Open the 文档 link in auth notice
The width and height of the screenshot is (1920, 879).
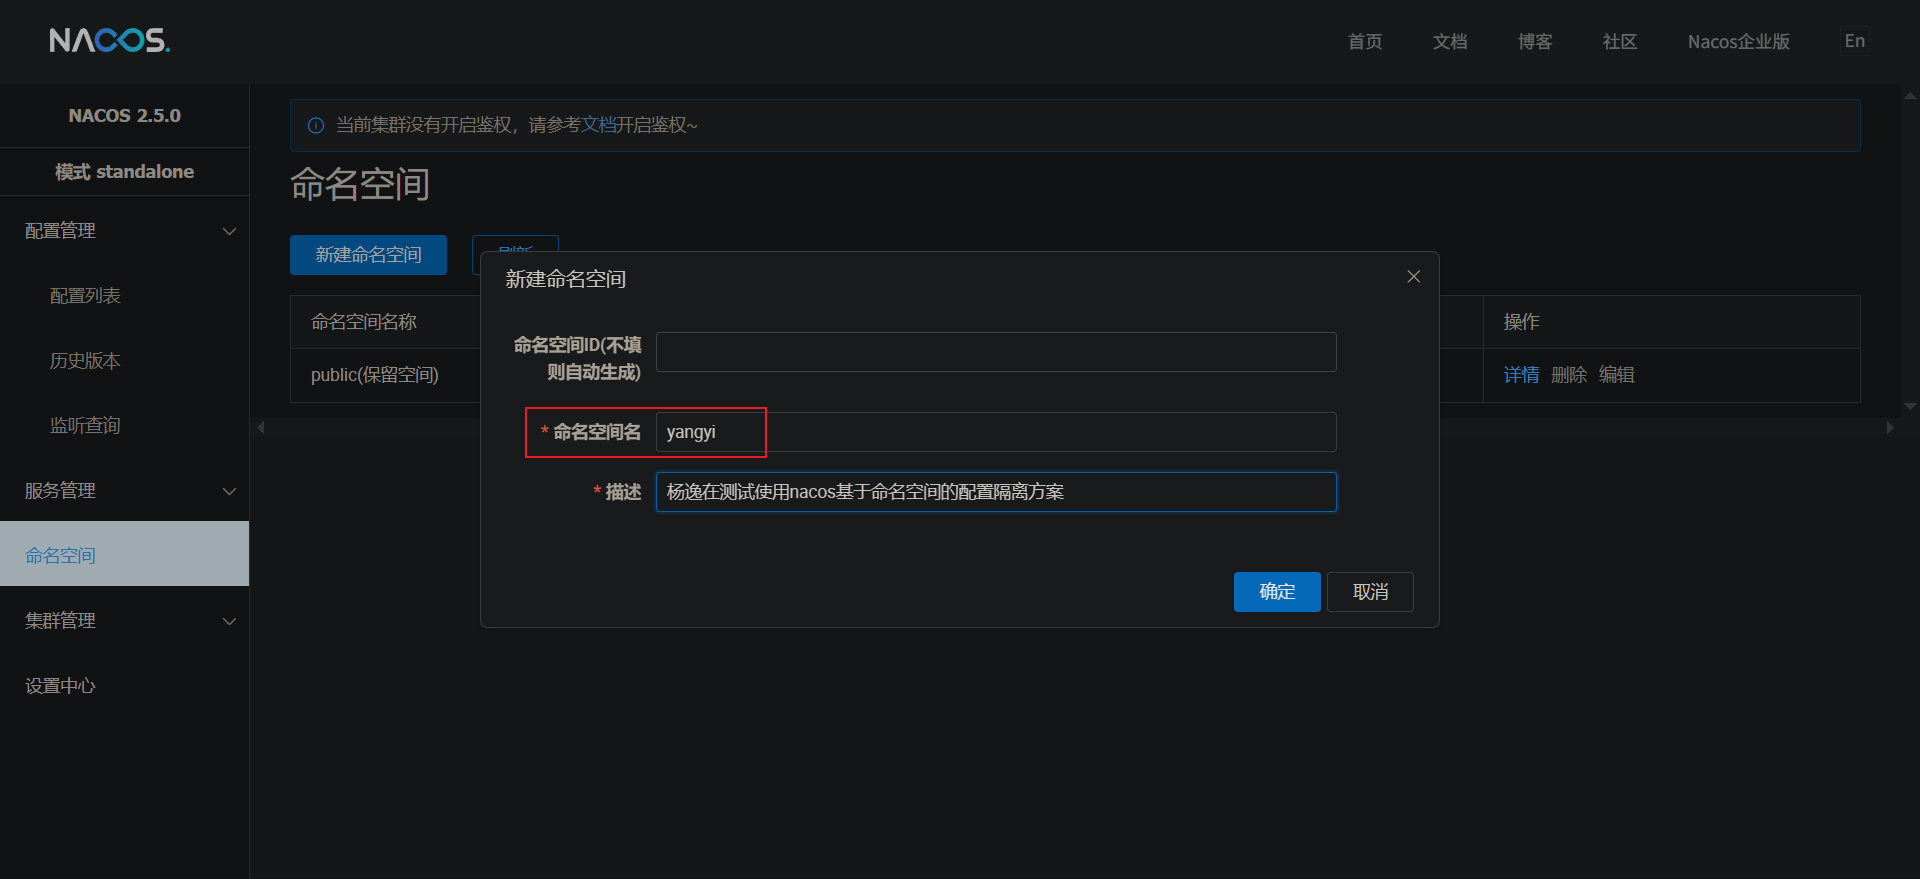click(x=599, y=125)
